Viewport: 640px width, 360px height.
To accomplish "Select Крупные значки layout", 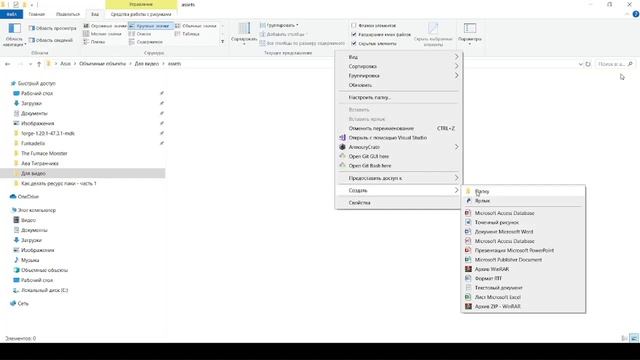I will point(151,26).
